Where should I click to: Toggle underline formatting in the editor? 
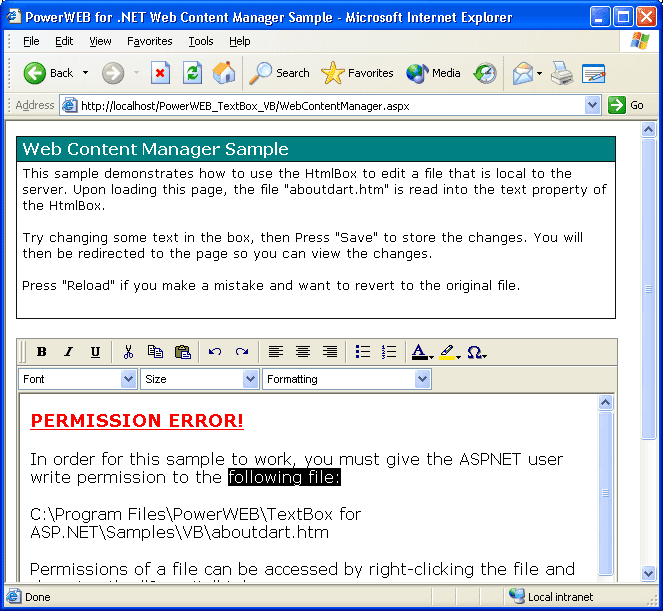click(96, 352)
